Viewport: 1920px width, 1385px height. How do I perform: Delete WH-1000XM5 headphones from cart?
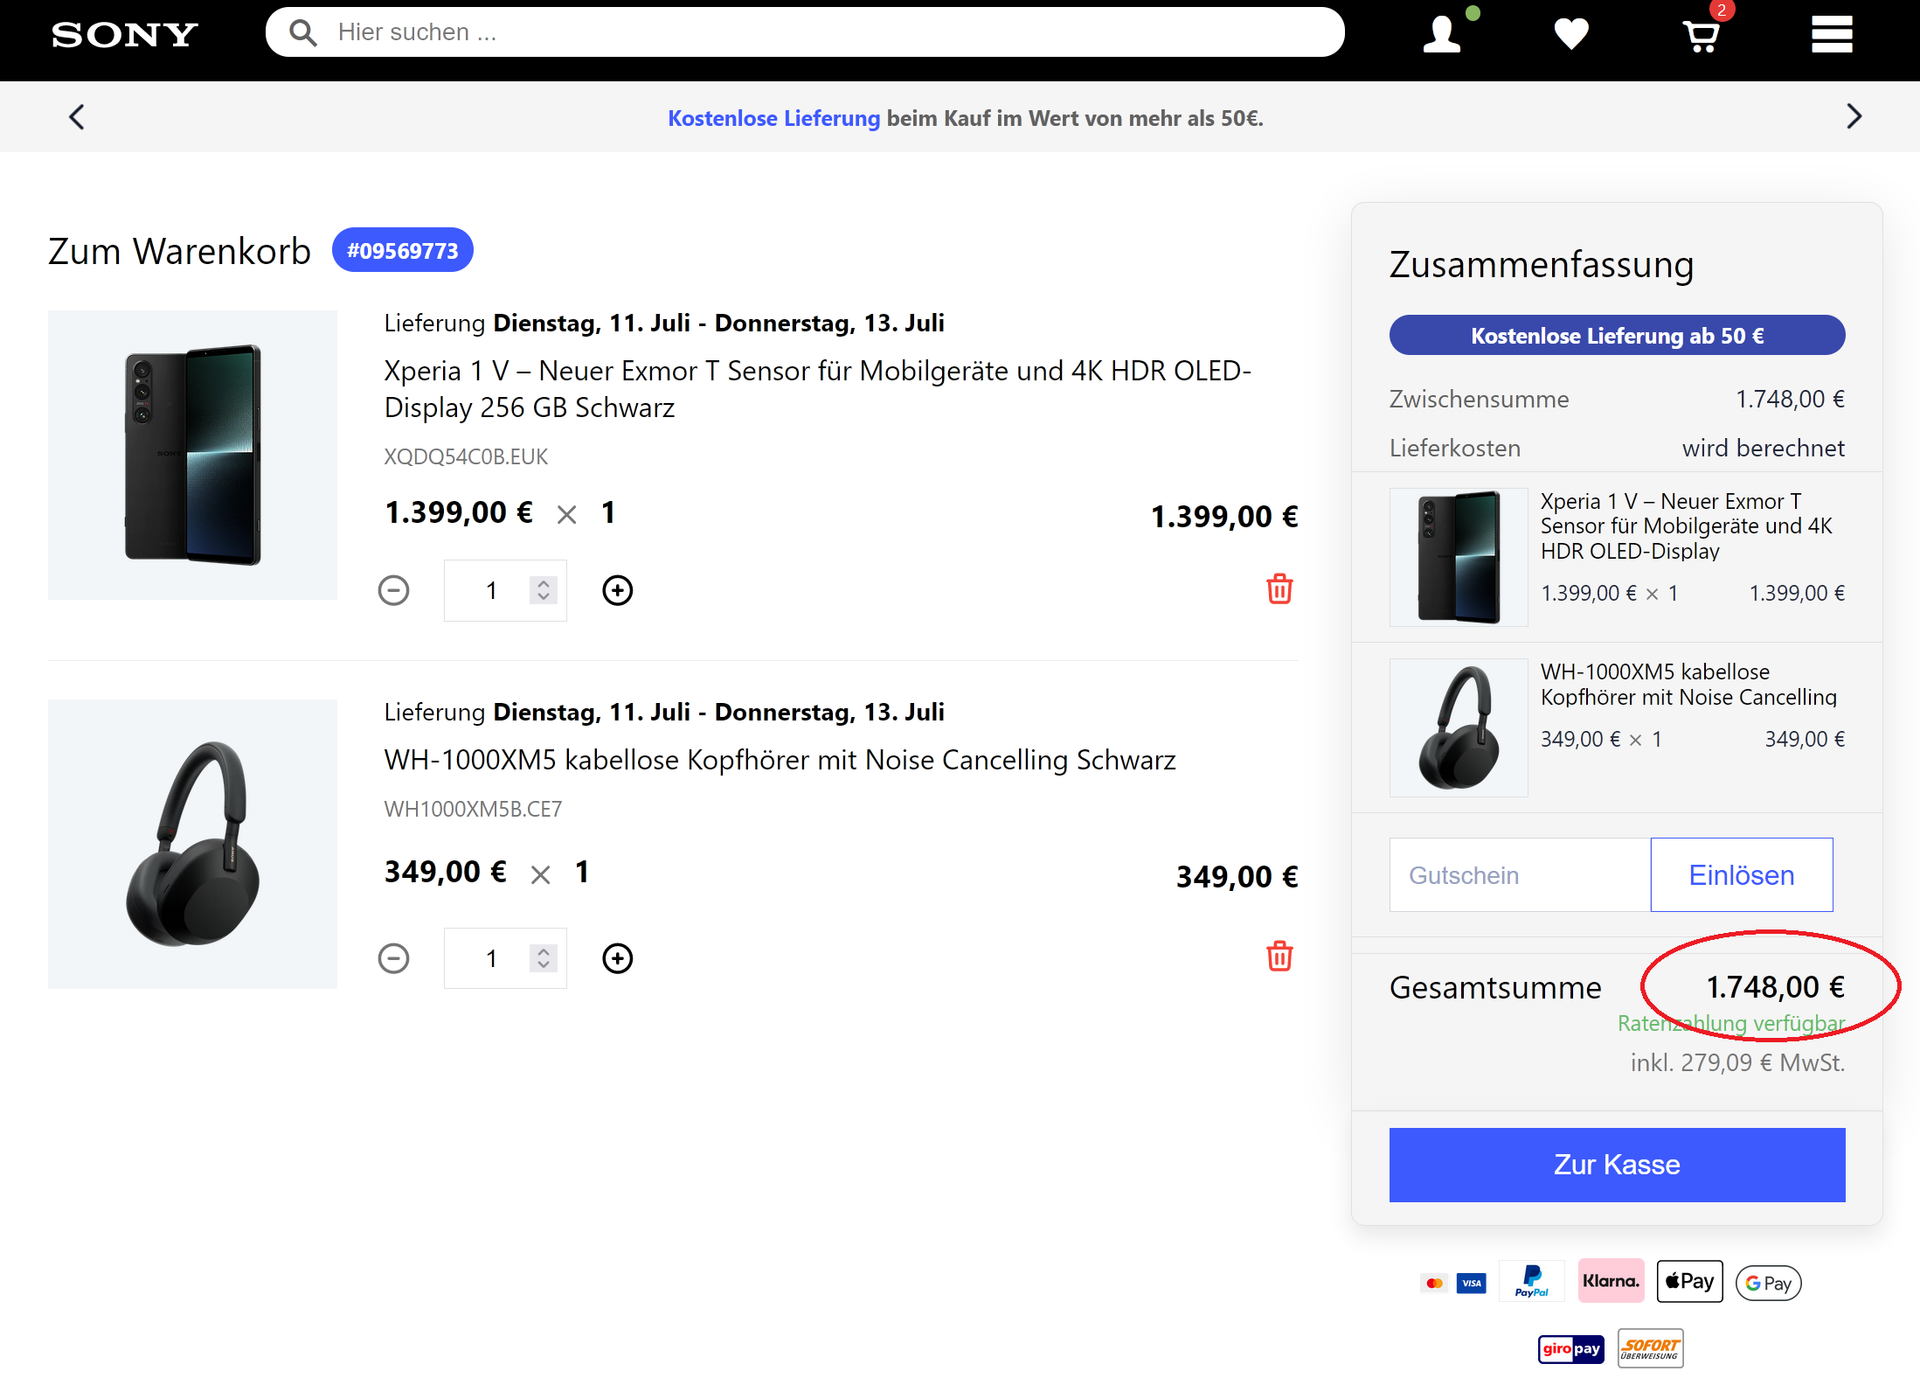[1279, 957]
